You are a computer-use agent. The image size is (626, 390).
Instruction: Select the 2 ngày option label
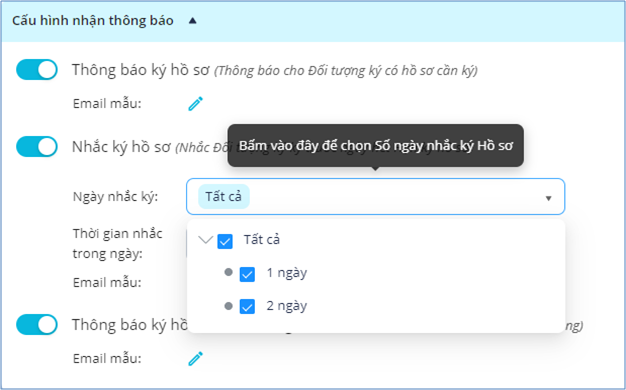tap(287, 306)
